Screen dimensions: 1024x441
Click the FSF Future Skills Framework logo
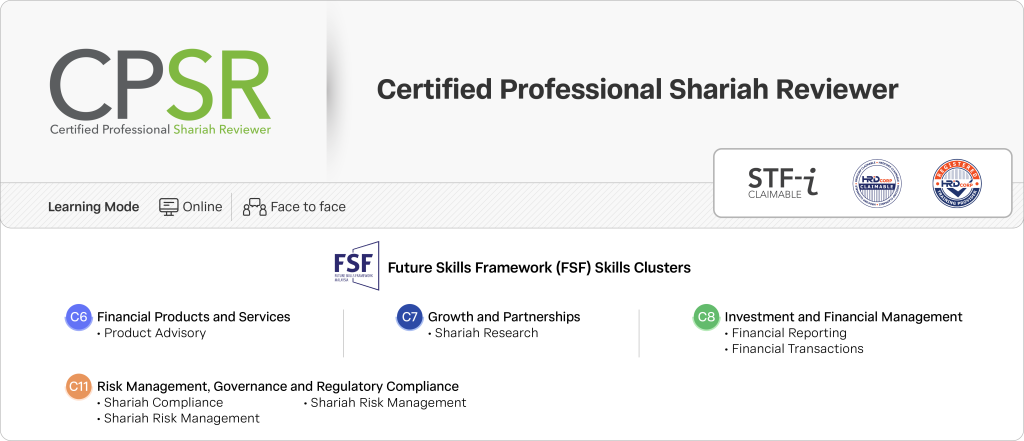point(356,266)
